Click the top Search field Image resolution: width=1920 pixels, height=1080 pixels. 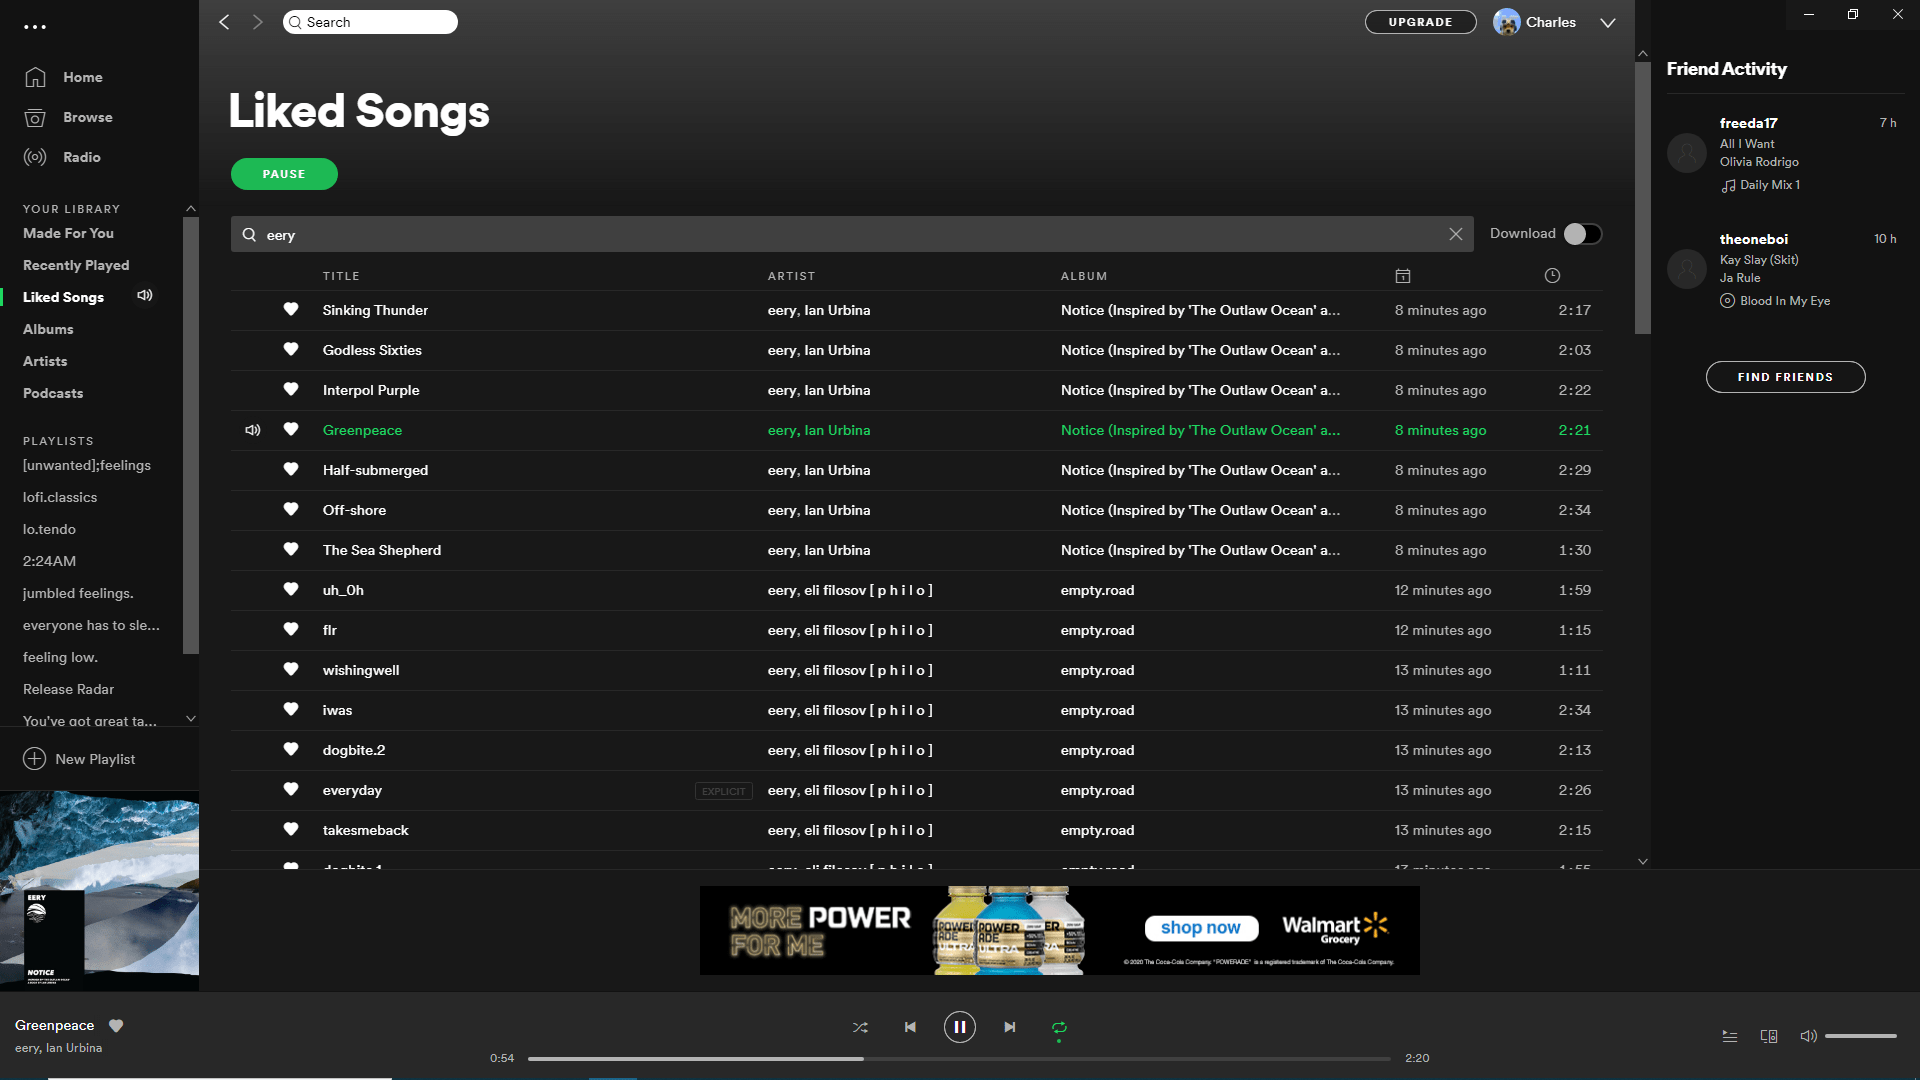(370, 22)
